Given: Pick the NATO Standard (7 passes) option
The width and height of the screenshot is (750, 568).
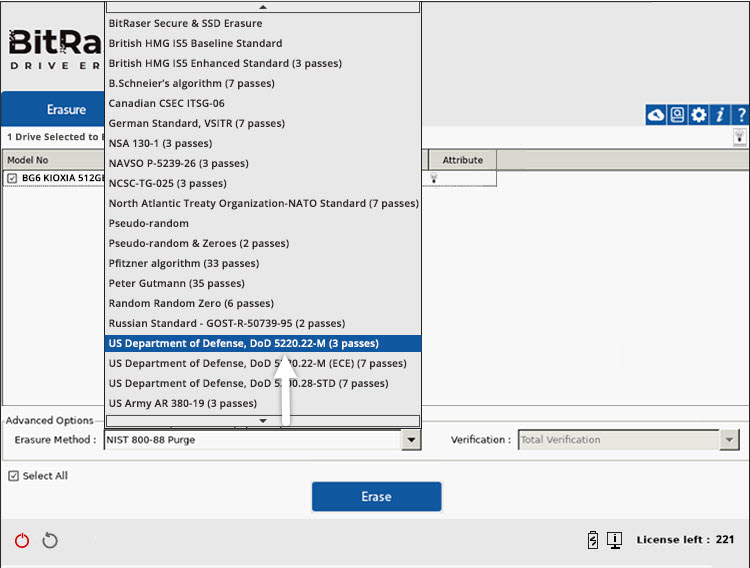Looking at the screenshot, I should [263, 204].
